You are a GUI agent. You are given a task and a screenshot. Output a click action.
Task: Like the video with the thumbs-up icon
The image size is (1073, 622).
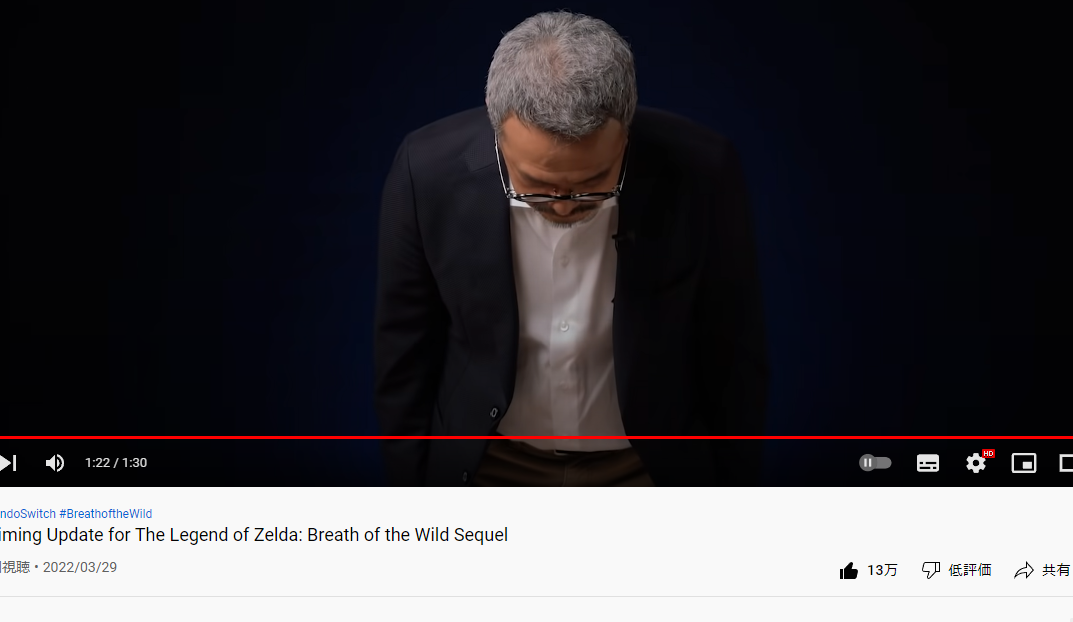(x=849, y=570)
